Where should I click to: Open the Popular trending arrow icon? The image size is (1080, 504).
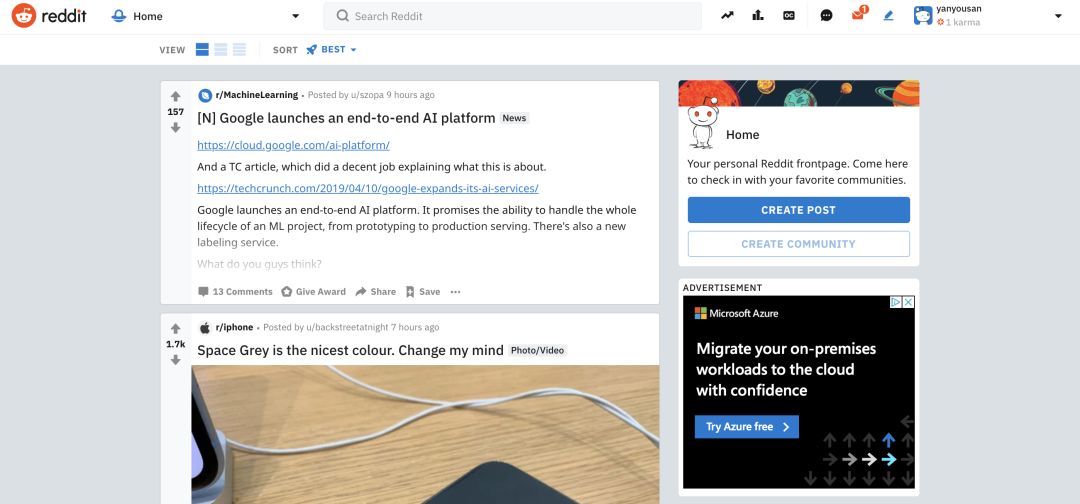click(x=727, y=16)
